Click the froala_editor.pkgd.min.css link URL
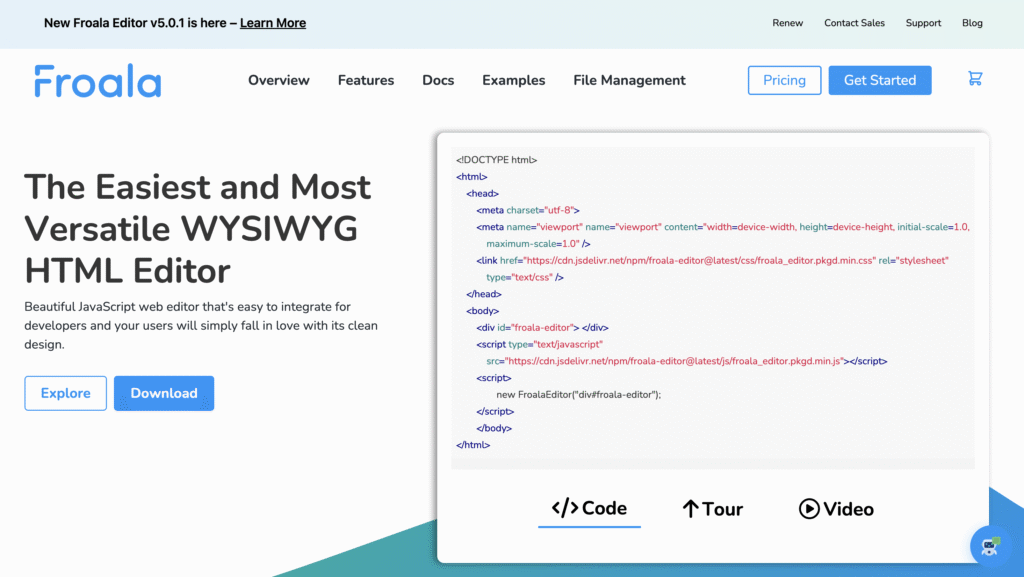Viewport: 1024px width, 577px height. coord(699,260)
